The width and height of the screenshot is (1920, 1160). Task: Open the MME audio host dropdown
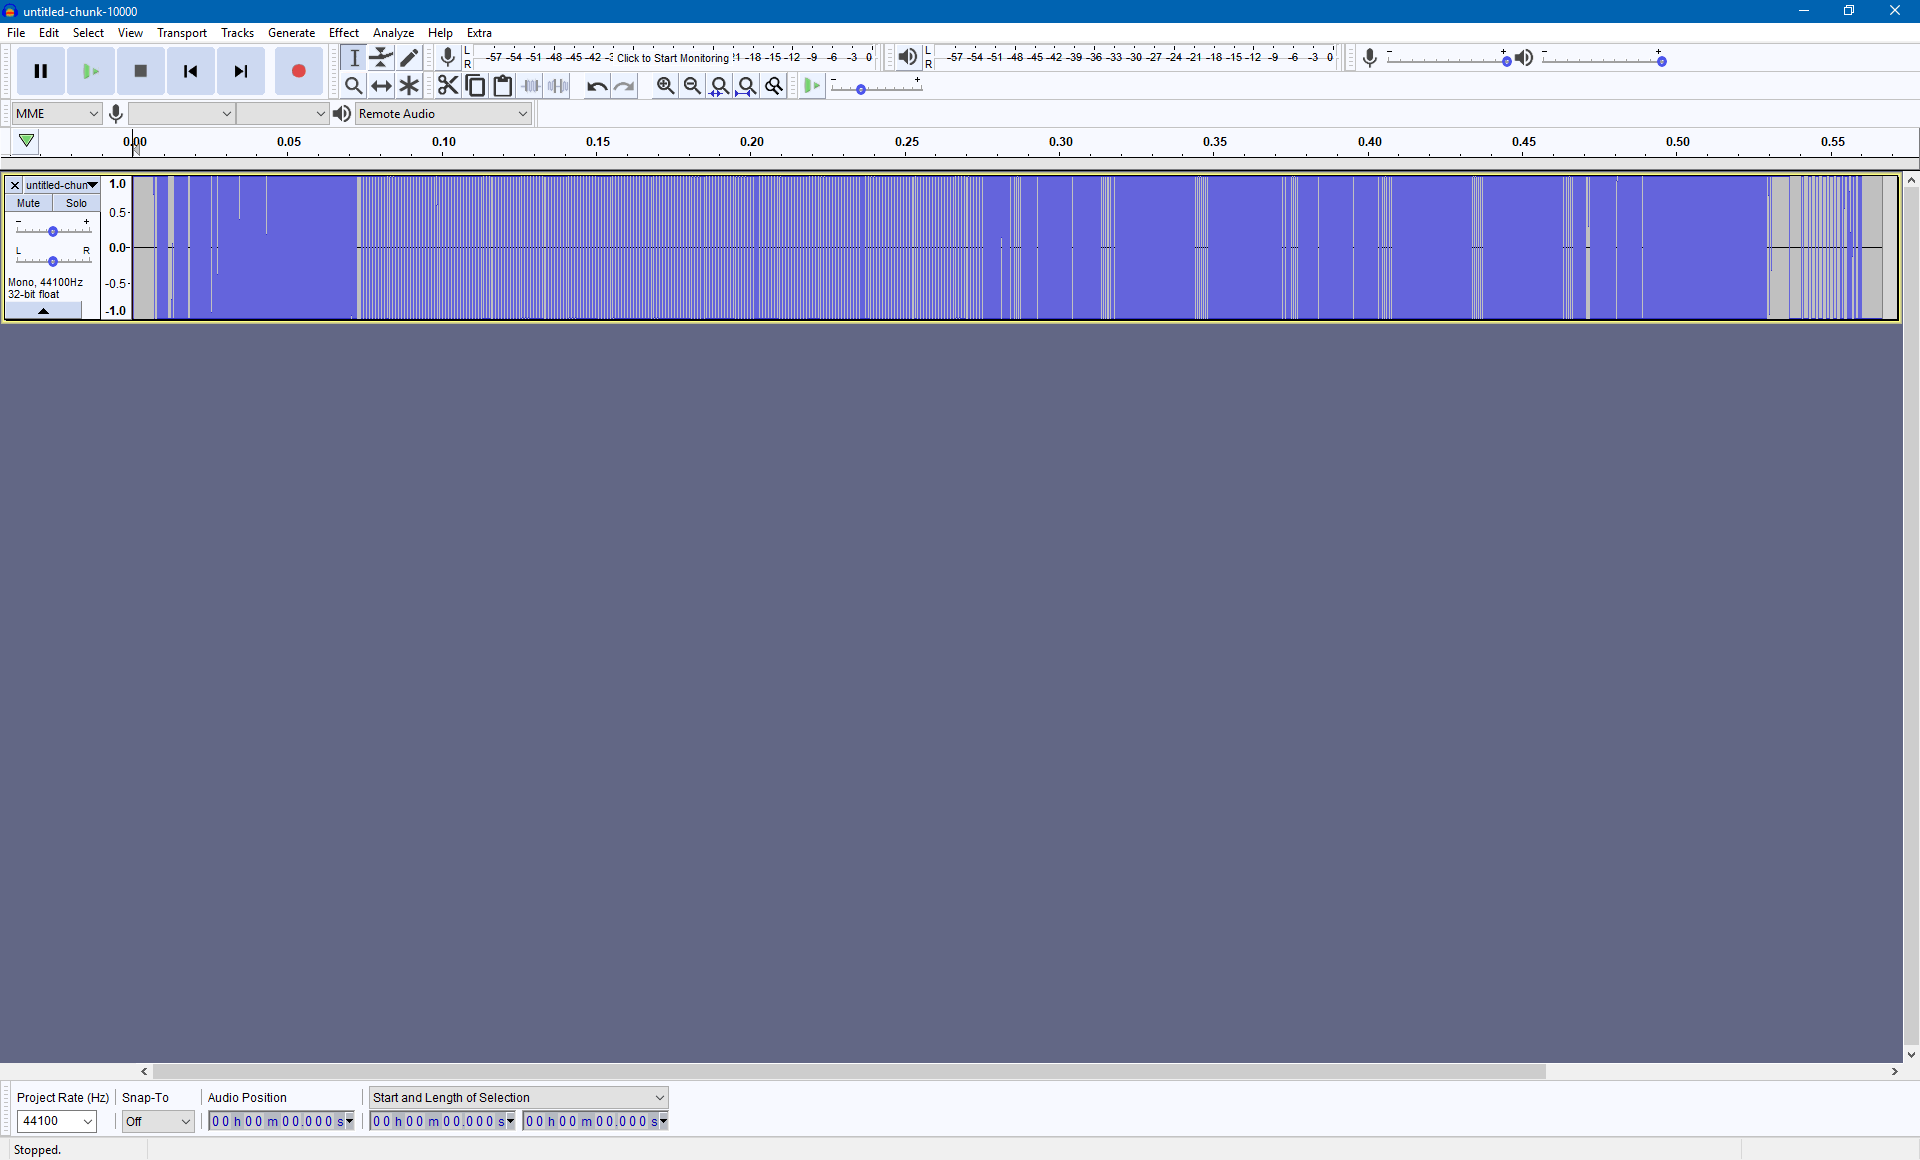(x=57, y=114)
